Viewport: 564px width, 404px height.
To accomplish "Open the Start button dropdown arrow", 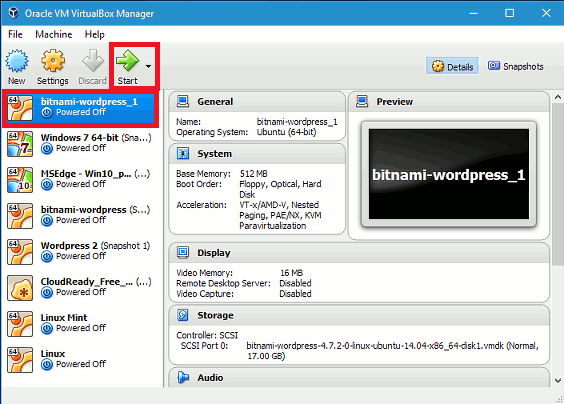I will [x=148, y=66].
